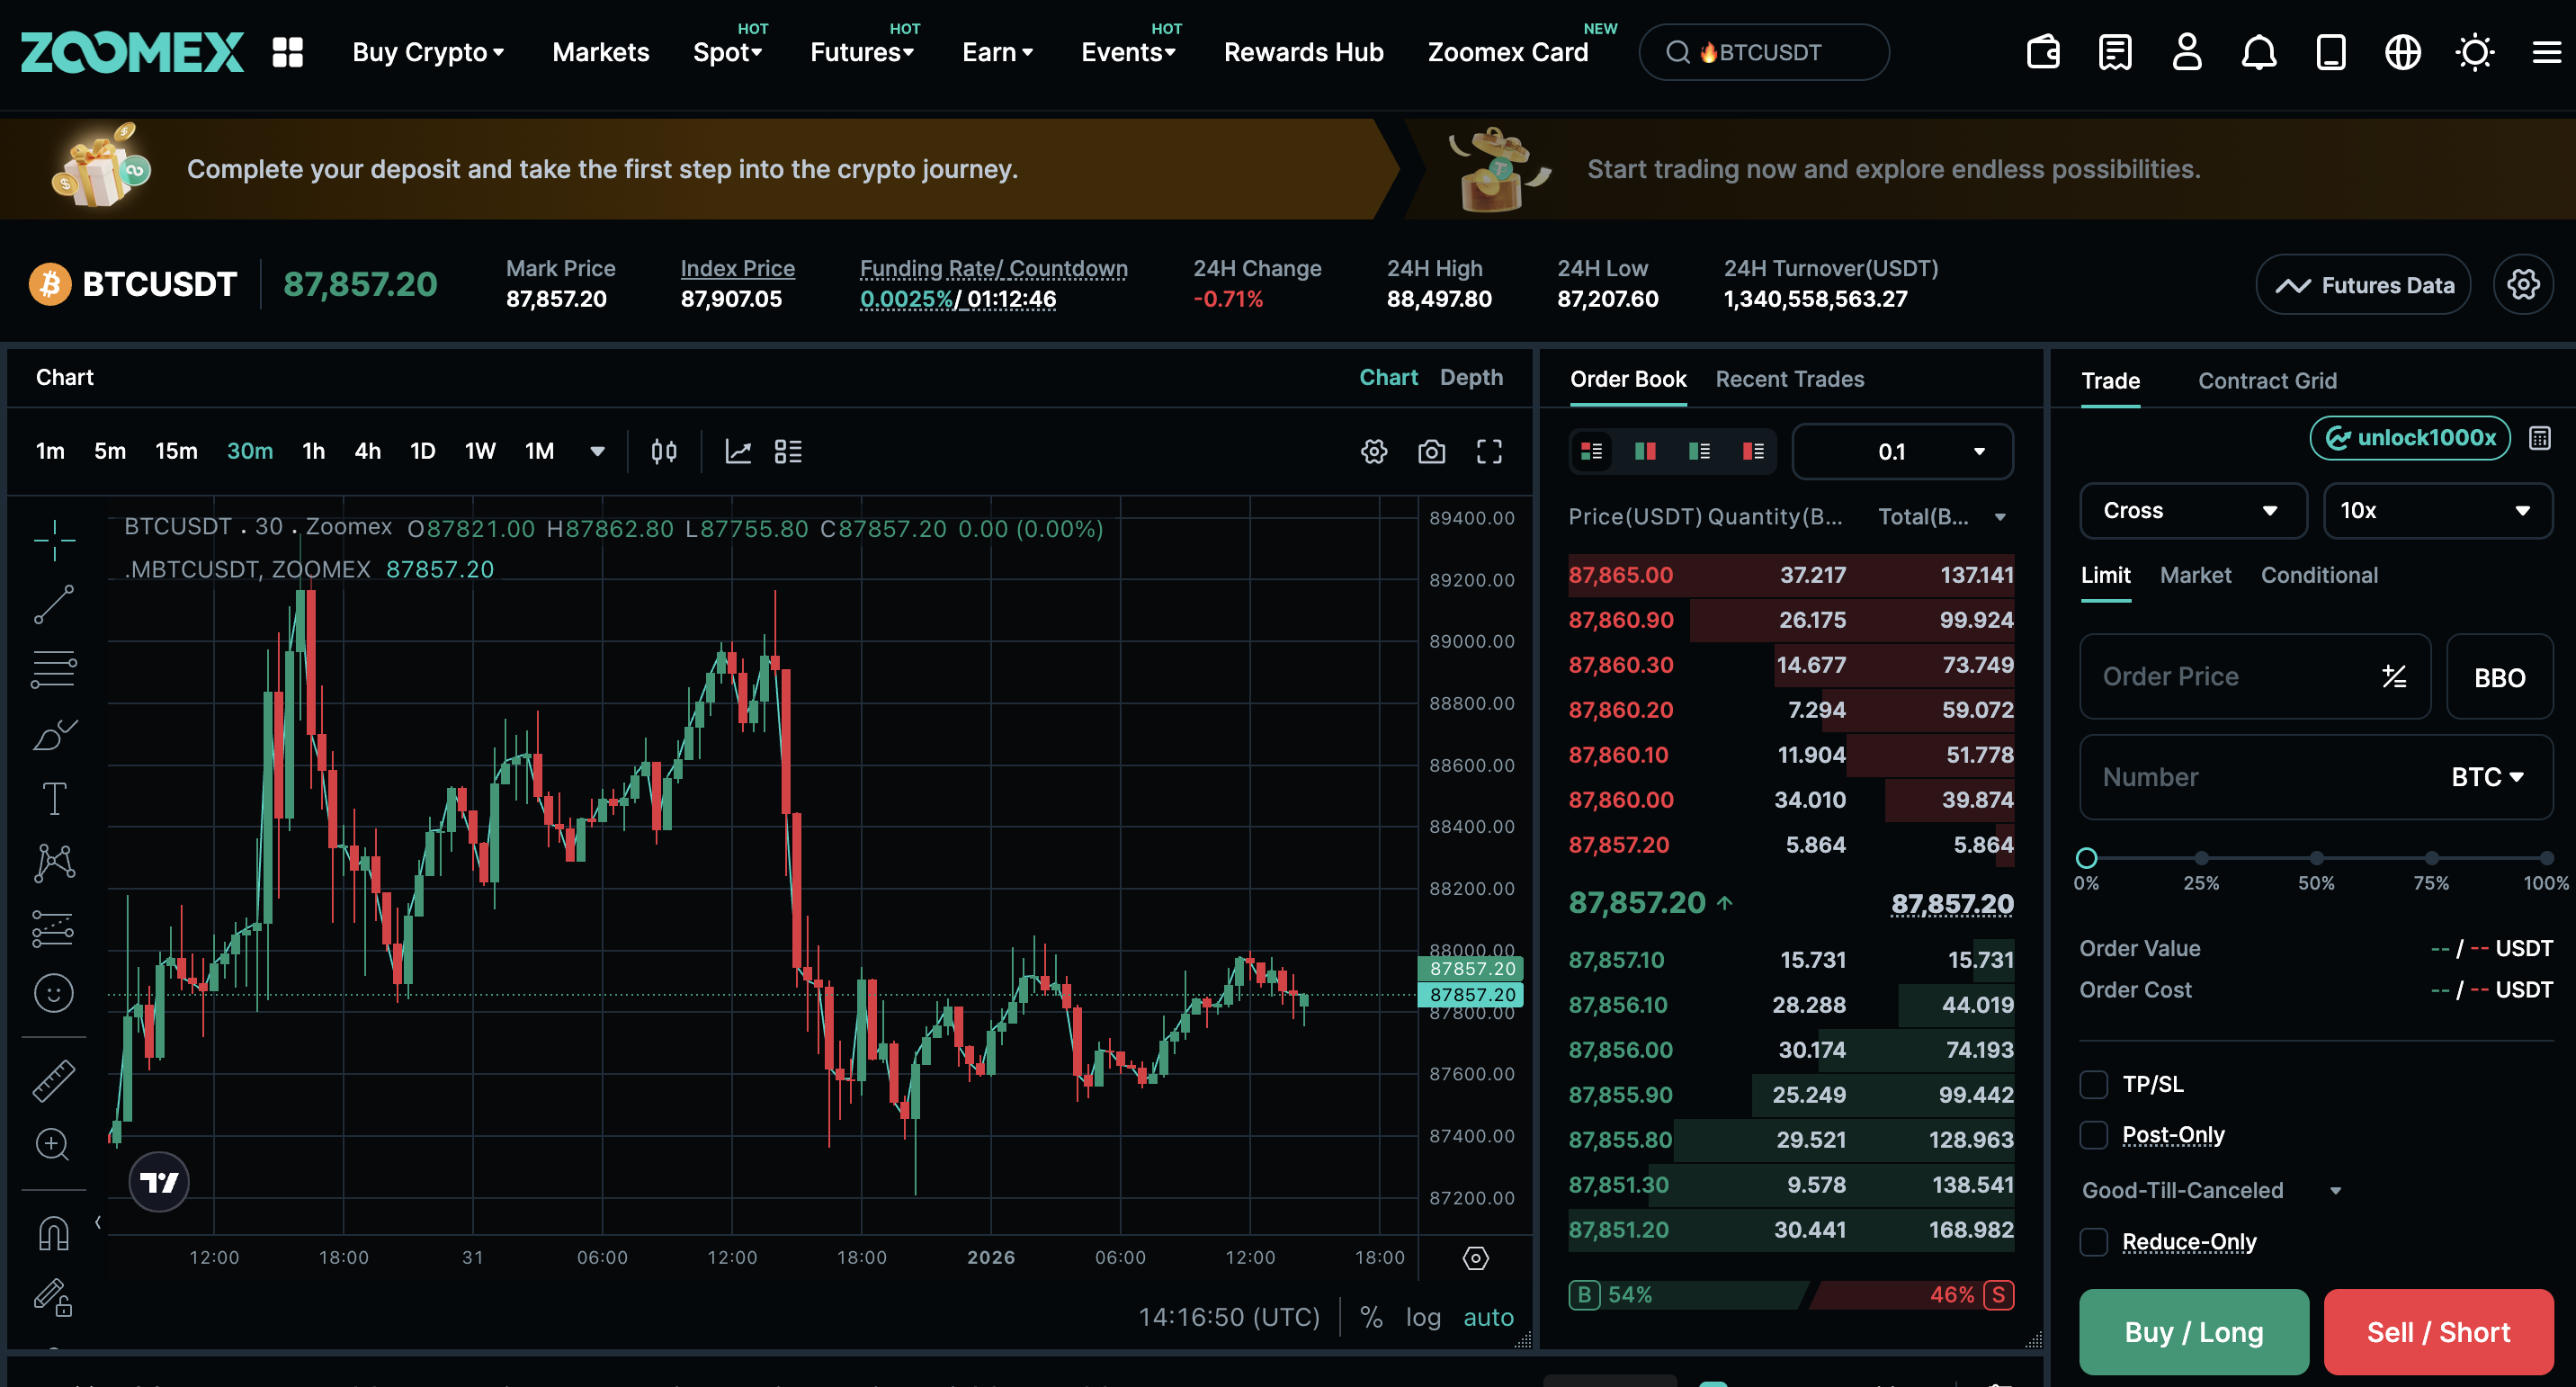Toggle the light/dark theme sun icon
The height and width of the screenshot is (1387, 2576).
[x=2474, y=52]
